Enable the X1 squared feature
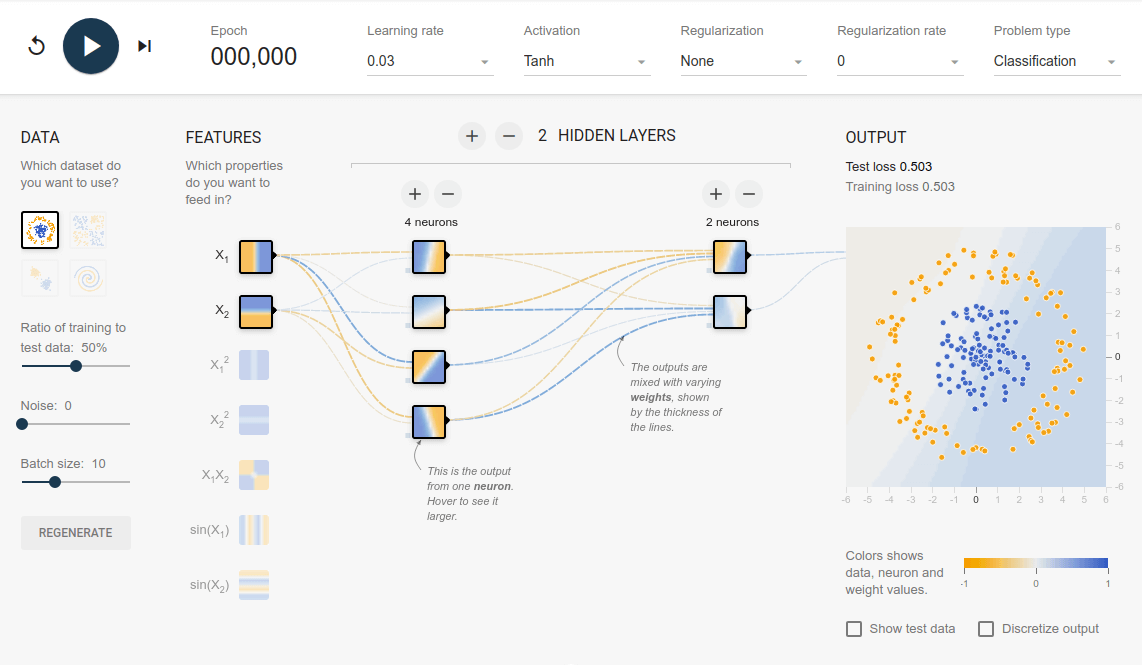 pyautogui.click(x=254, y=366)
